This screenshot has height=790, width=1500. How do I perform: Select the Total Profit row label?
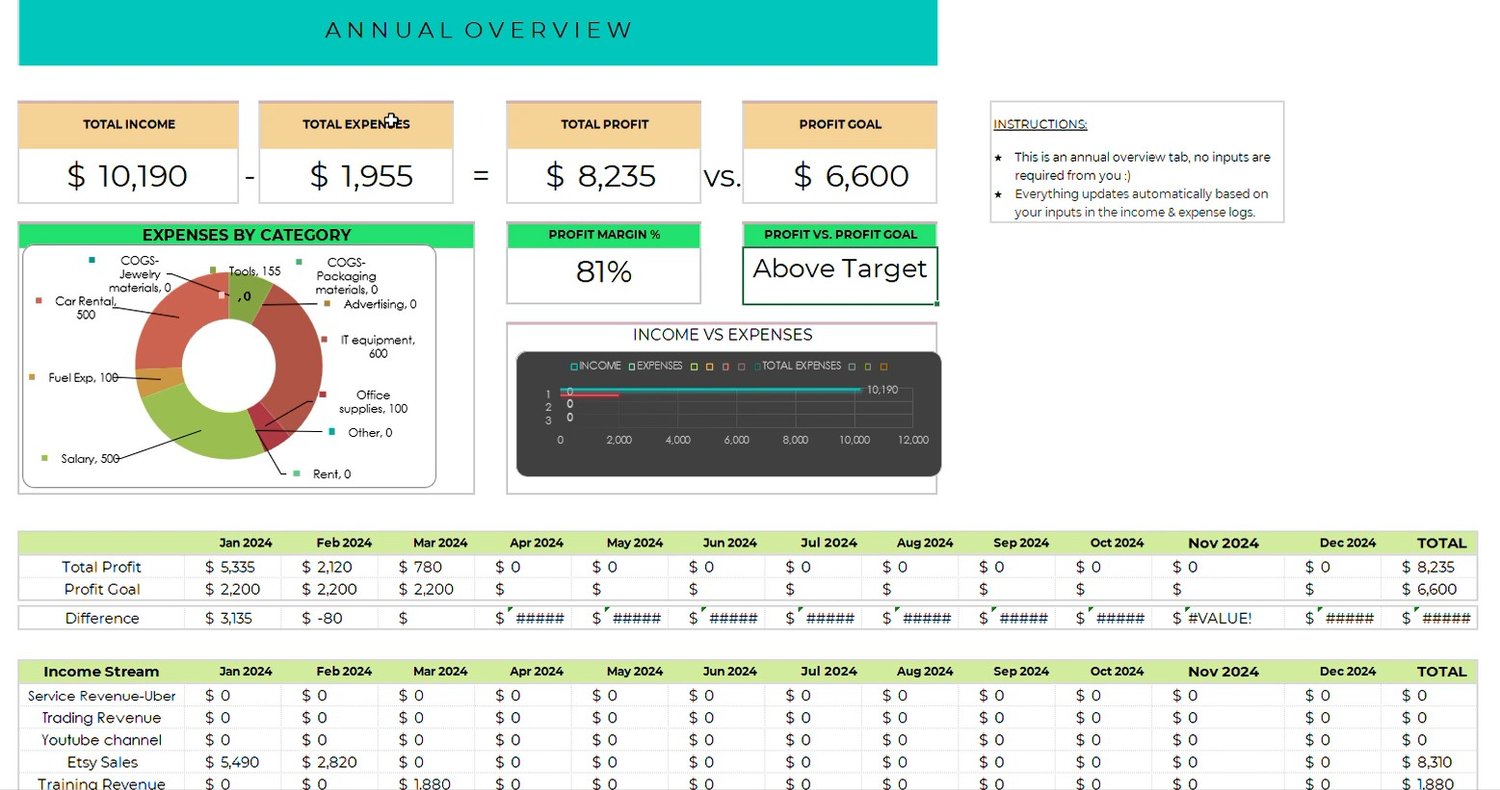click(x=101, y=567)
